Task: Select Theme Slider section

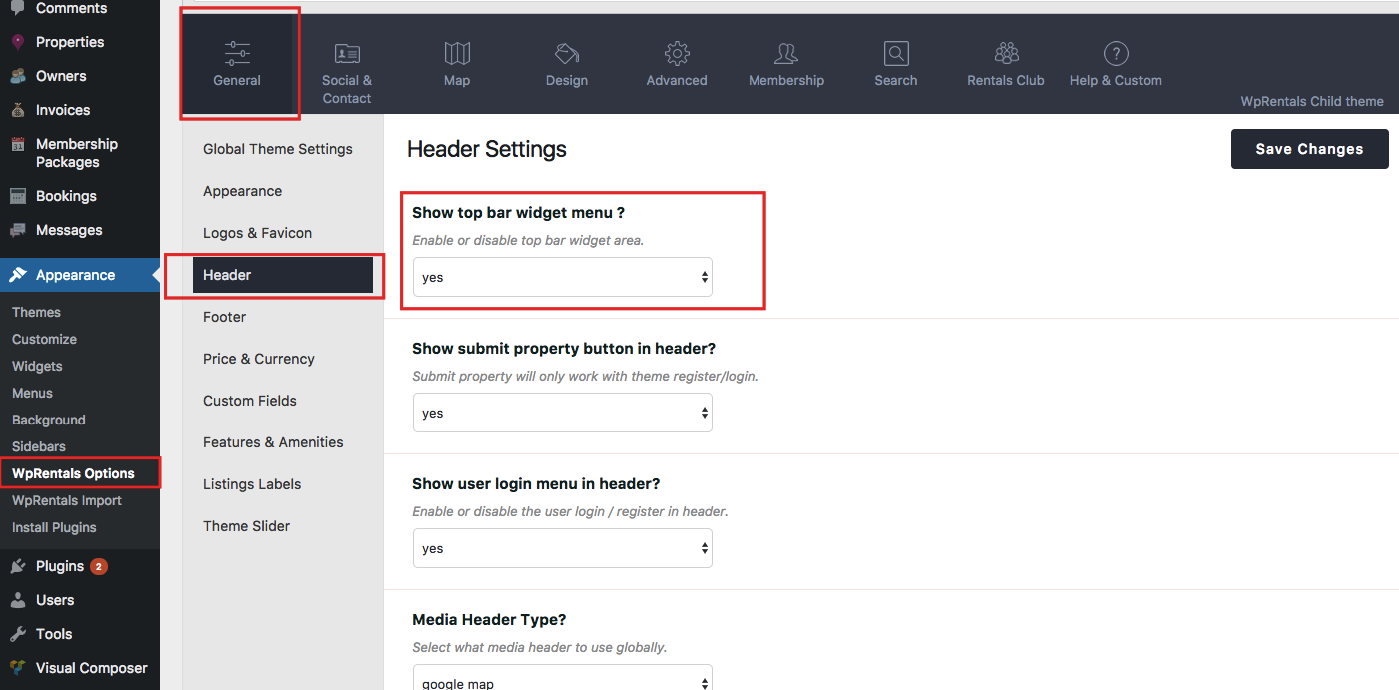Action: pyautogui.click(x=247, y=526)
